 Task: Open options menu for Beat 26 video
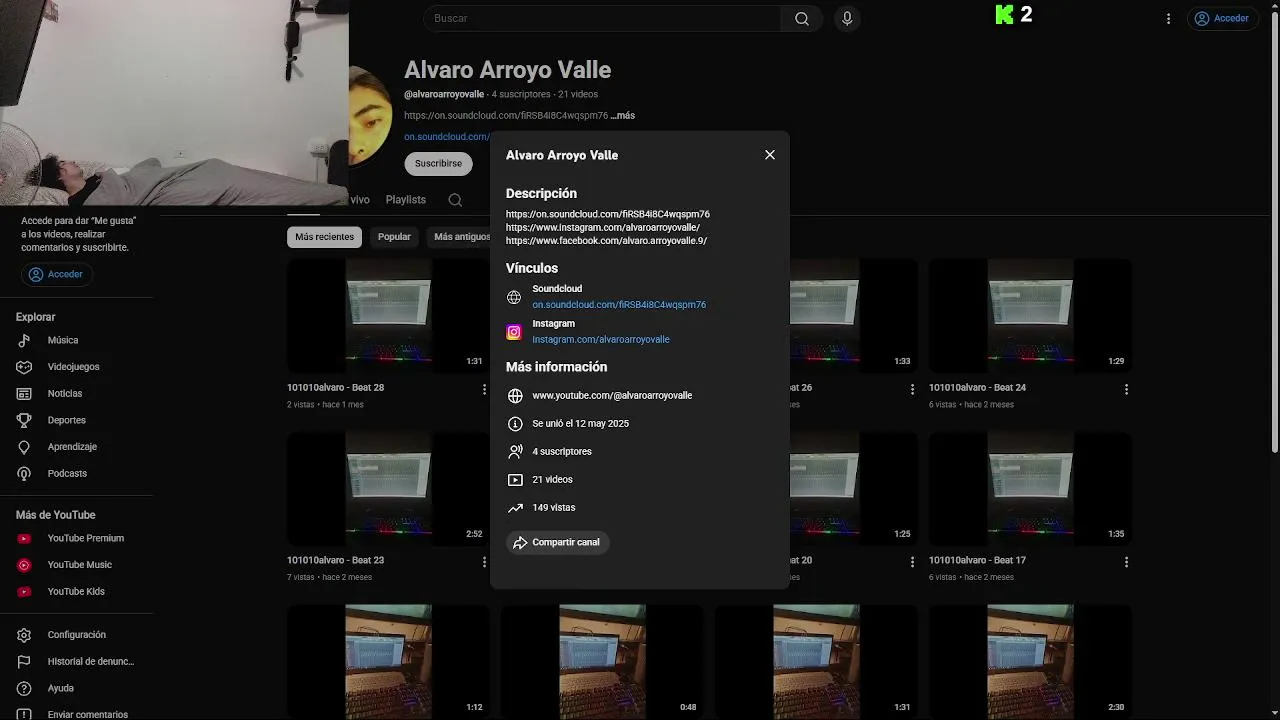912,389
